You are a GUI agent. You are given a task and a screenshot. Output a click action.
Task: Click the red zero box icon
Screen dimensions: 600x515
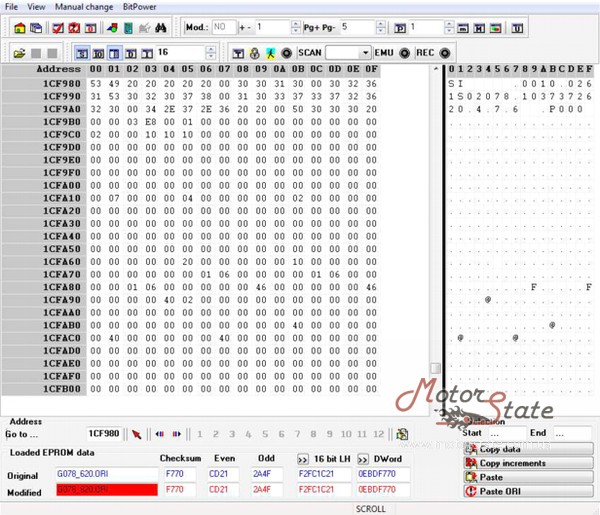tap(91, 28)
